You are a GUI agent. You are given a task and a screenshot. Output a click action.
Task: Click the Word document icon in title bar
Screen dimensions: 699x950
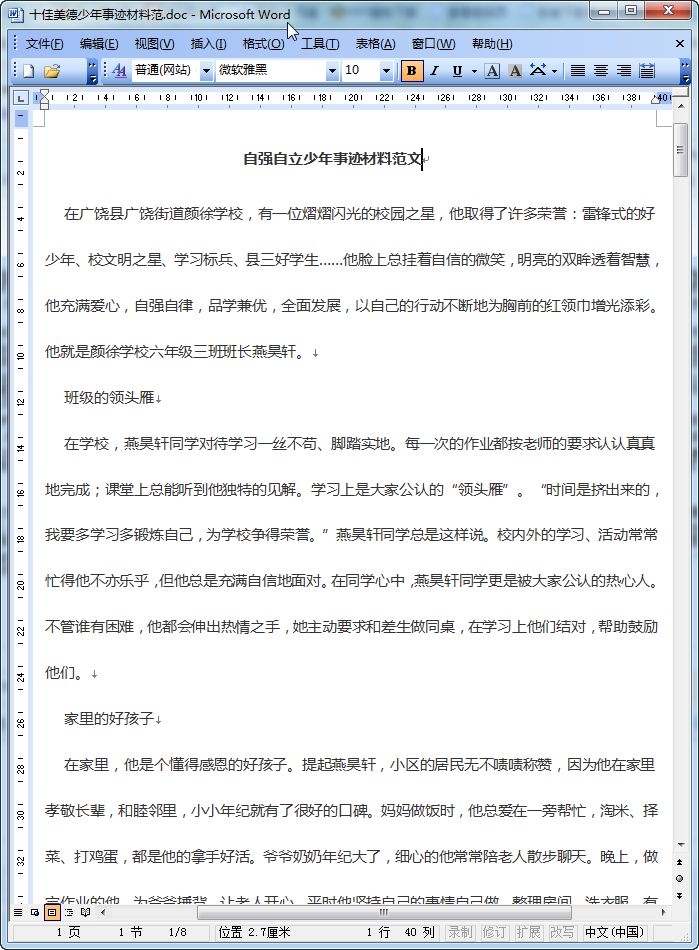coord(16,14)
